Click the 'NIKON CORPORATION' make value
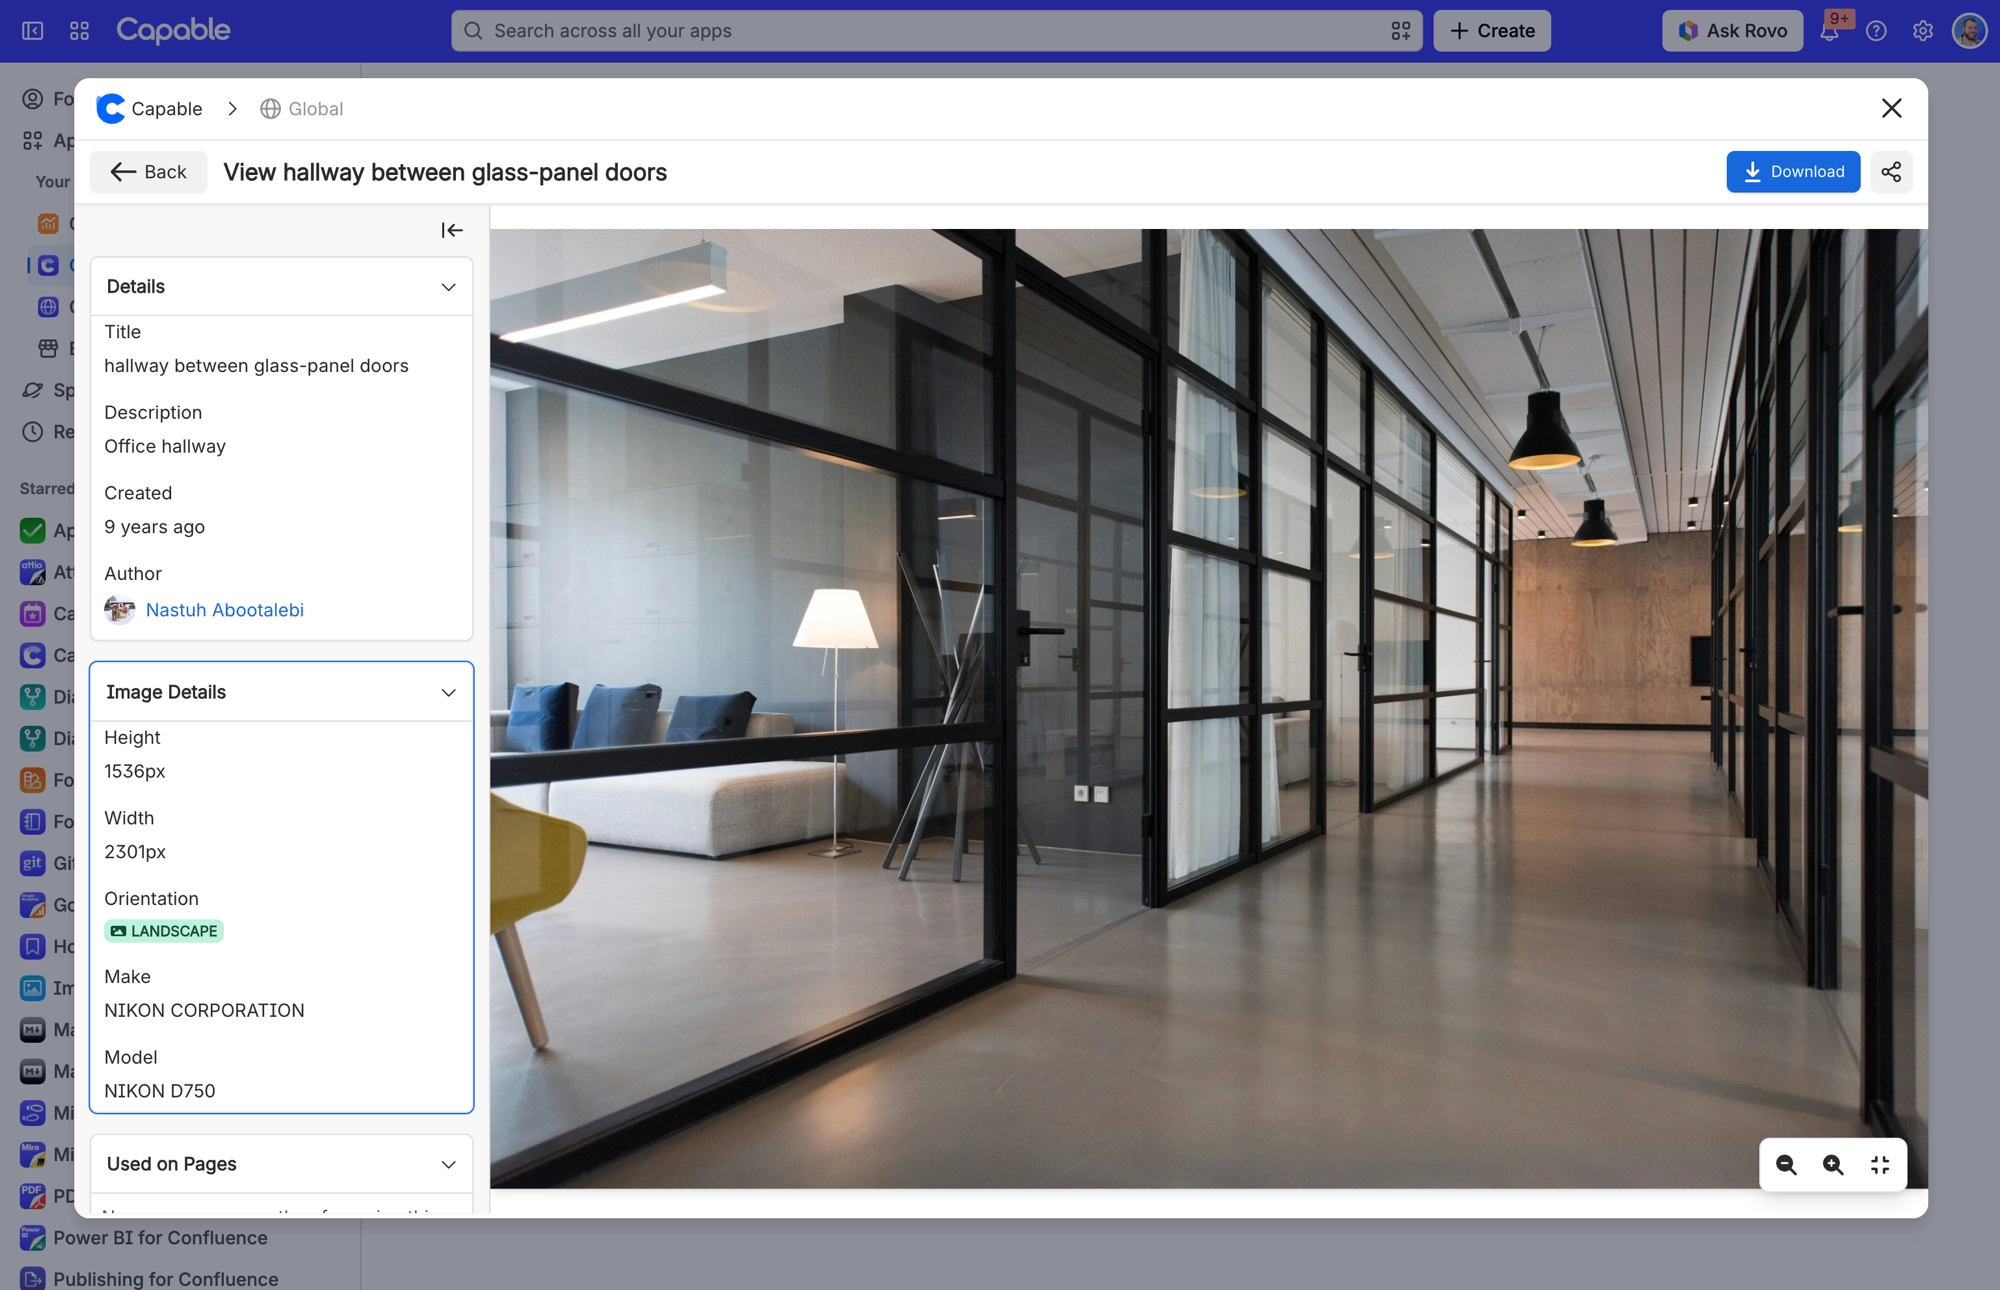The height and width of the screenshot is (1290, 2000). point(204,1010)
